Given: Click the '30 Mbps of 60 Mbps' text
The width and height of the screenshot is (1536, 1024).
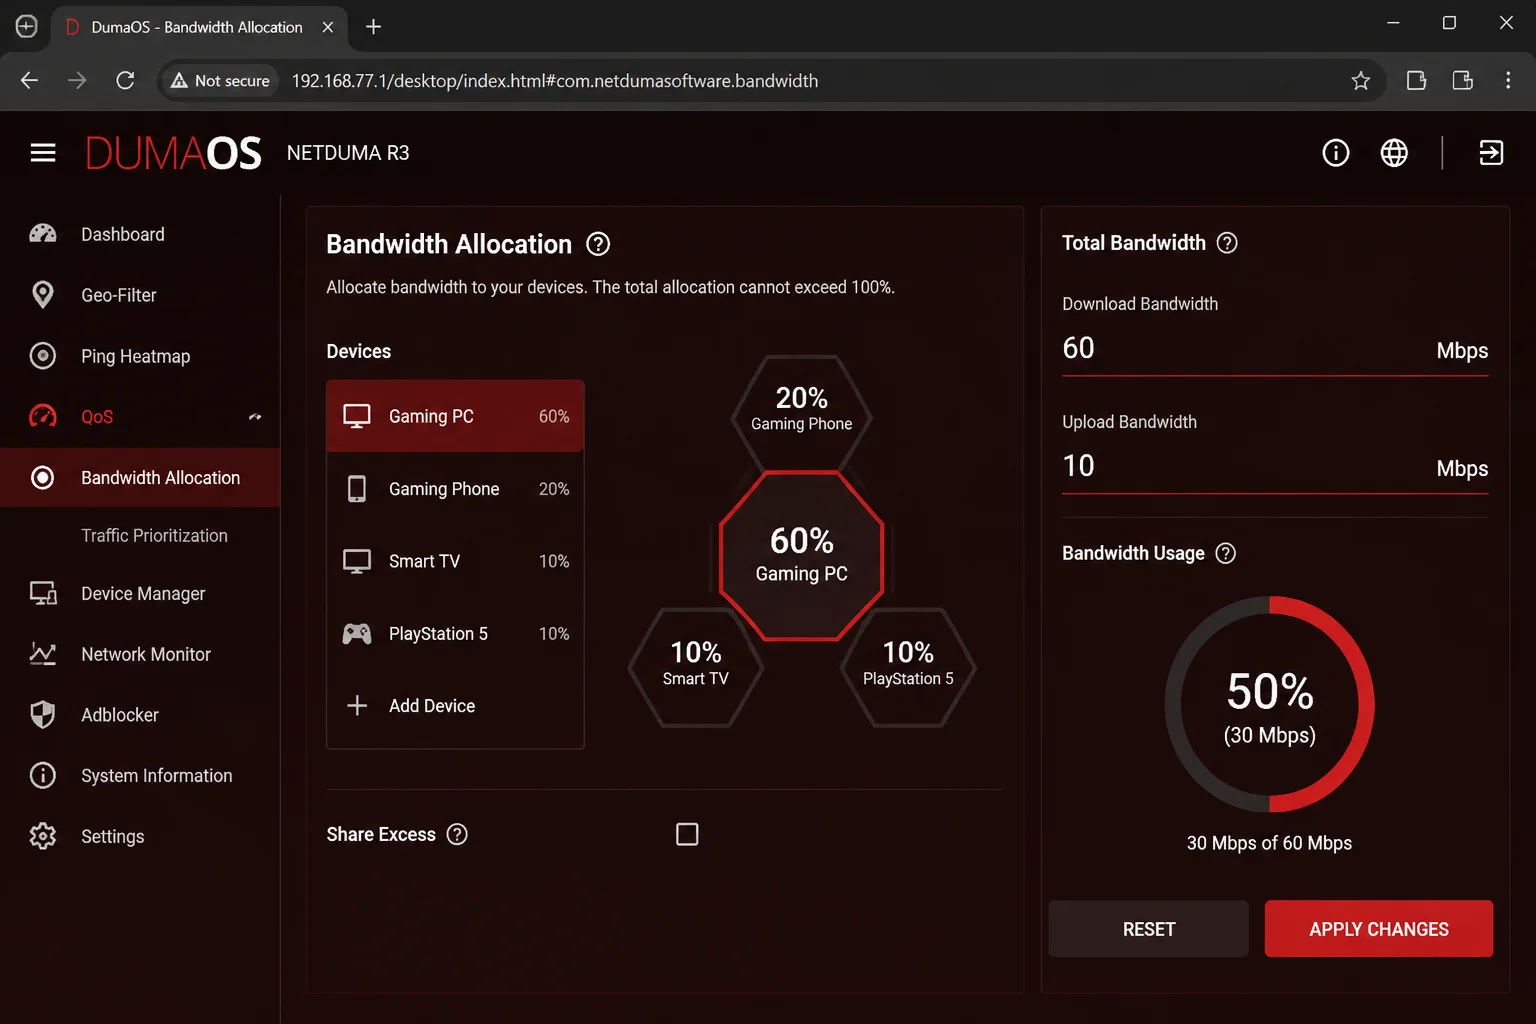Looking at the screenshot, I should tap(1269, 843).
